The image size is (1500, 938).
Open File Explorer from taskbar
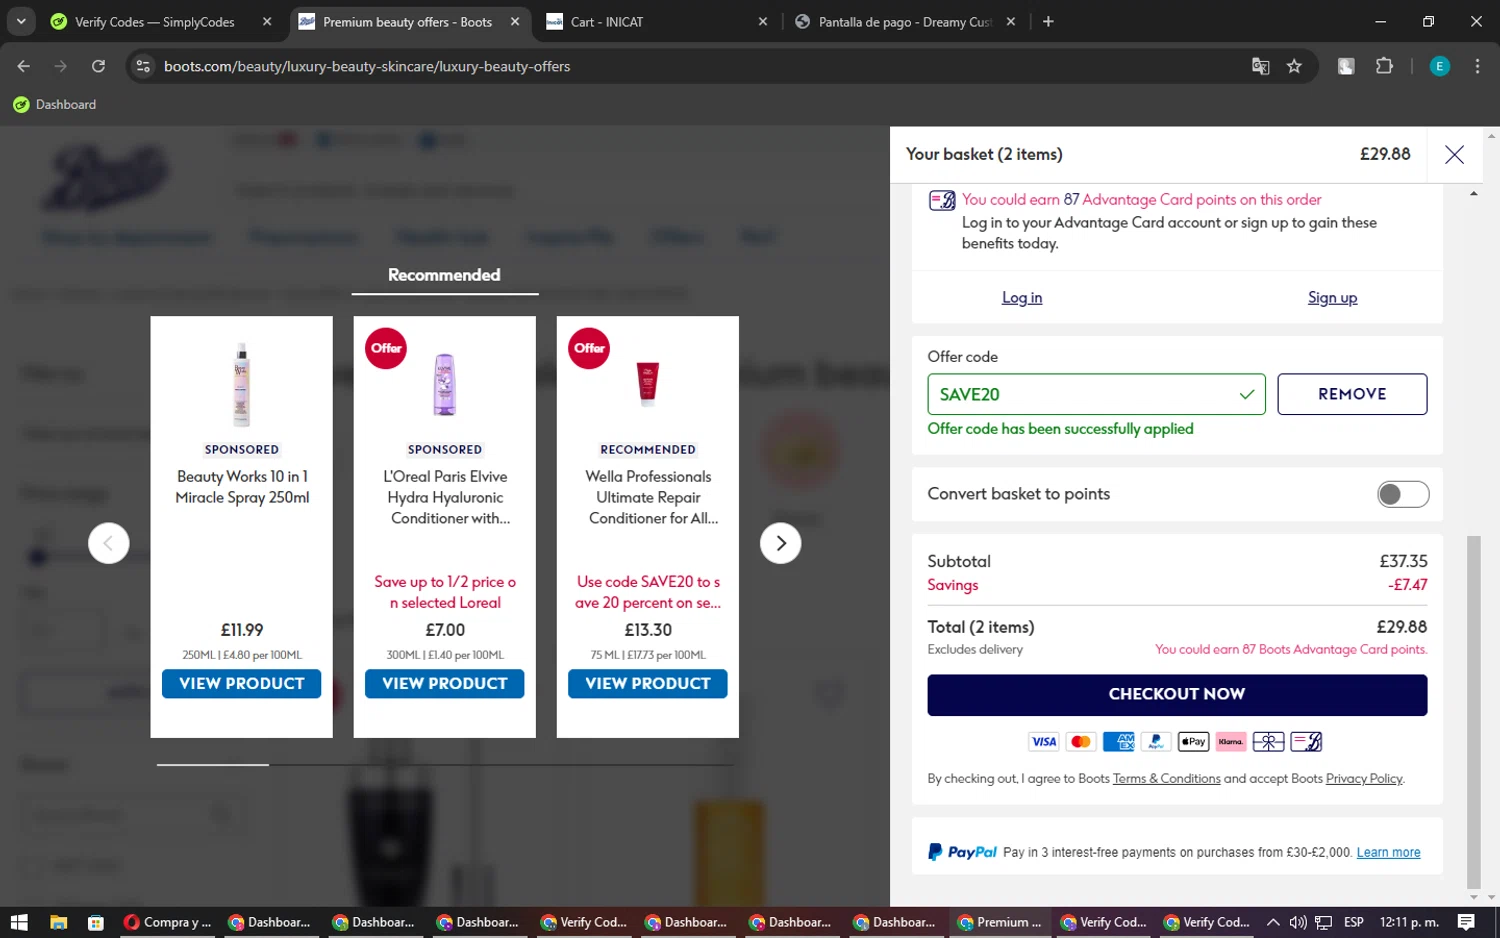58,922
